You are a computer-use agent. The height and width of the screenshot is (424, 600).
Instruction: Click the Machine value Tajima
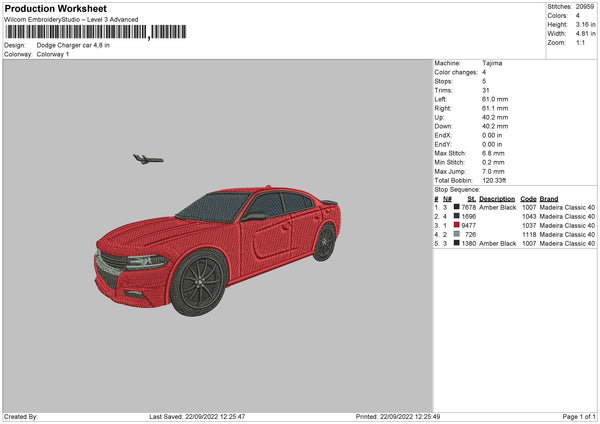point(492,63)
